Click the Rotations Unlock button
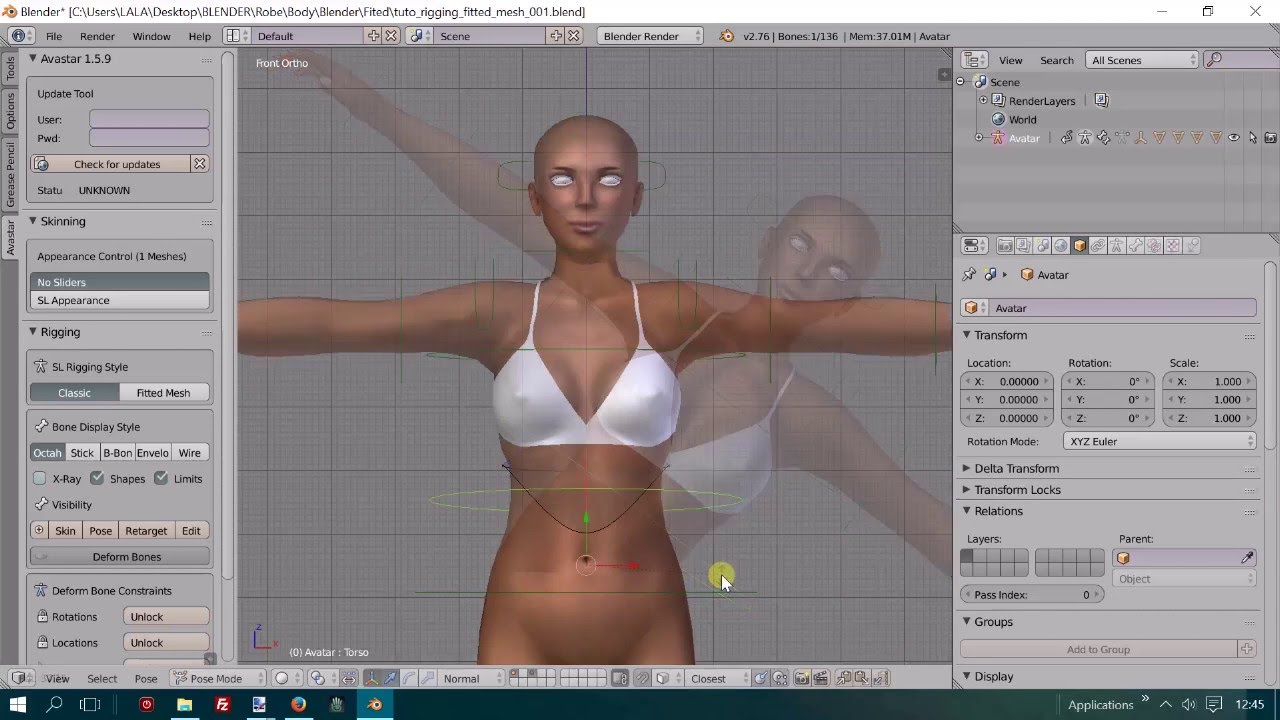 coord(166,617)
